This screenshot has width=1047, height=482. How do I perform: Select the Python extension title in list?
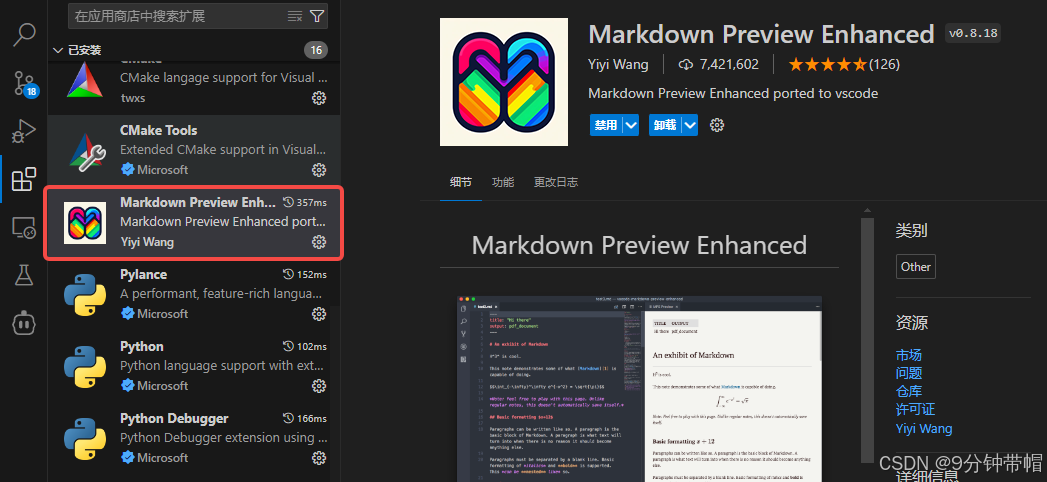click(142, 346)
